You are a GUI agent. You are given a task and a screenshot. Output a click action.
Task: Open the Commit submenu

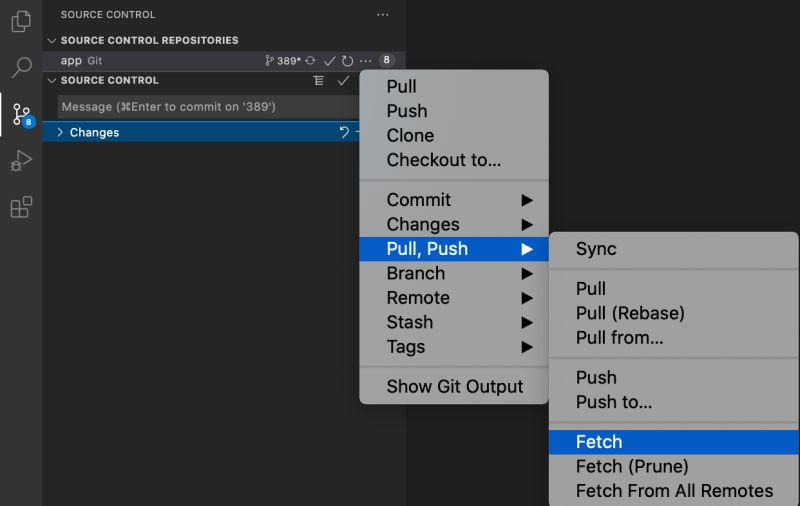pyautogui.click(x=454, y=200)
